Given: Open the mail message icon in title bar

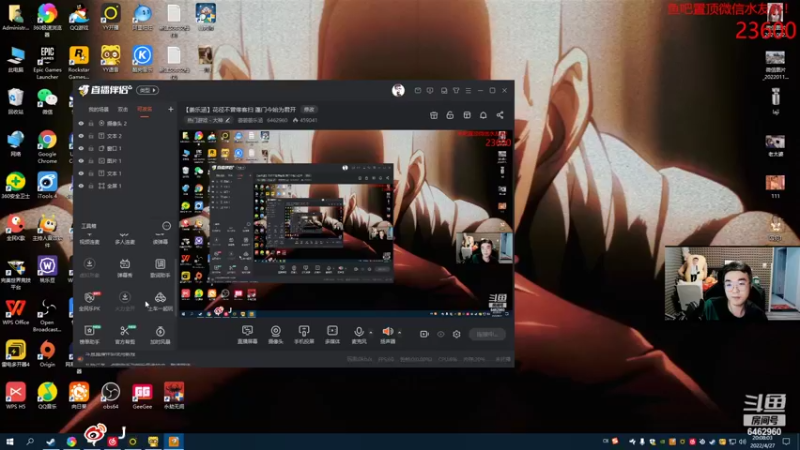Looking at the screenshot, I should [418, 90].
